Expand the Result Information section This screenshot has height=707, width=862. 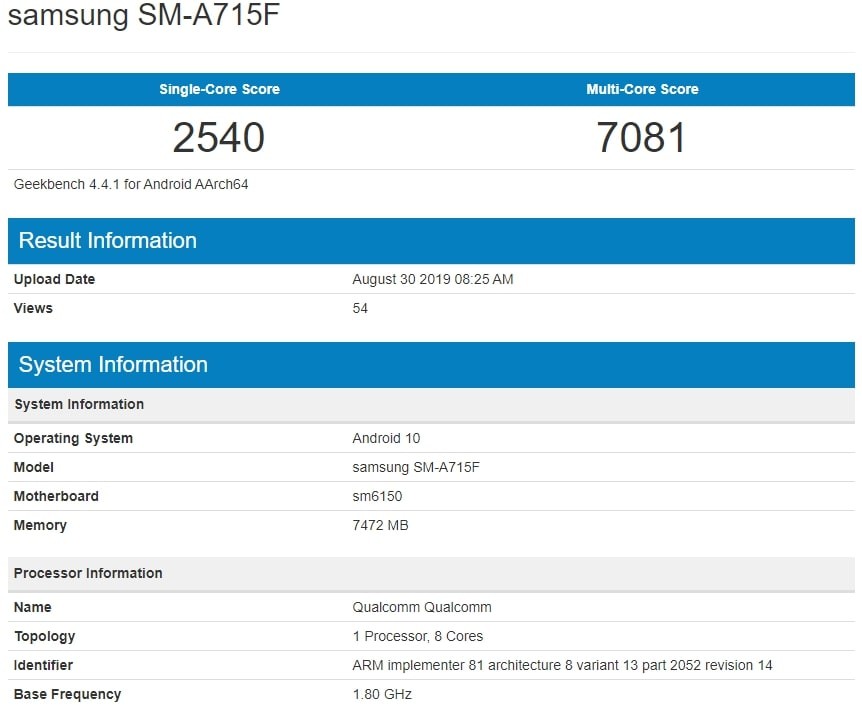click(x=107, y=240)
